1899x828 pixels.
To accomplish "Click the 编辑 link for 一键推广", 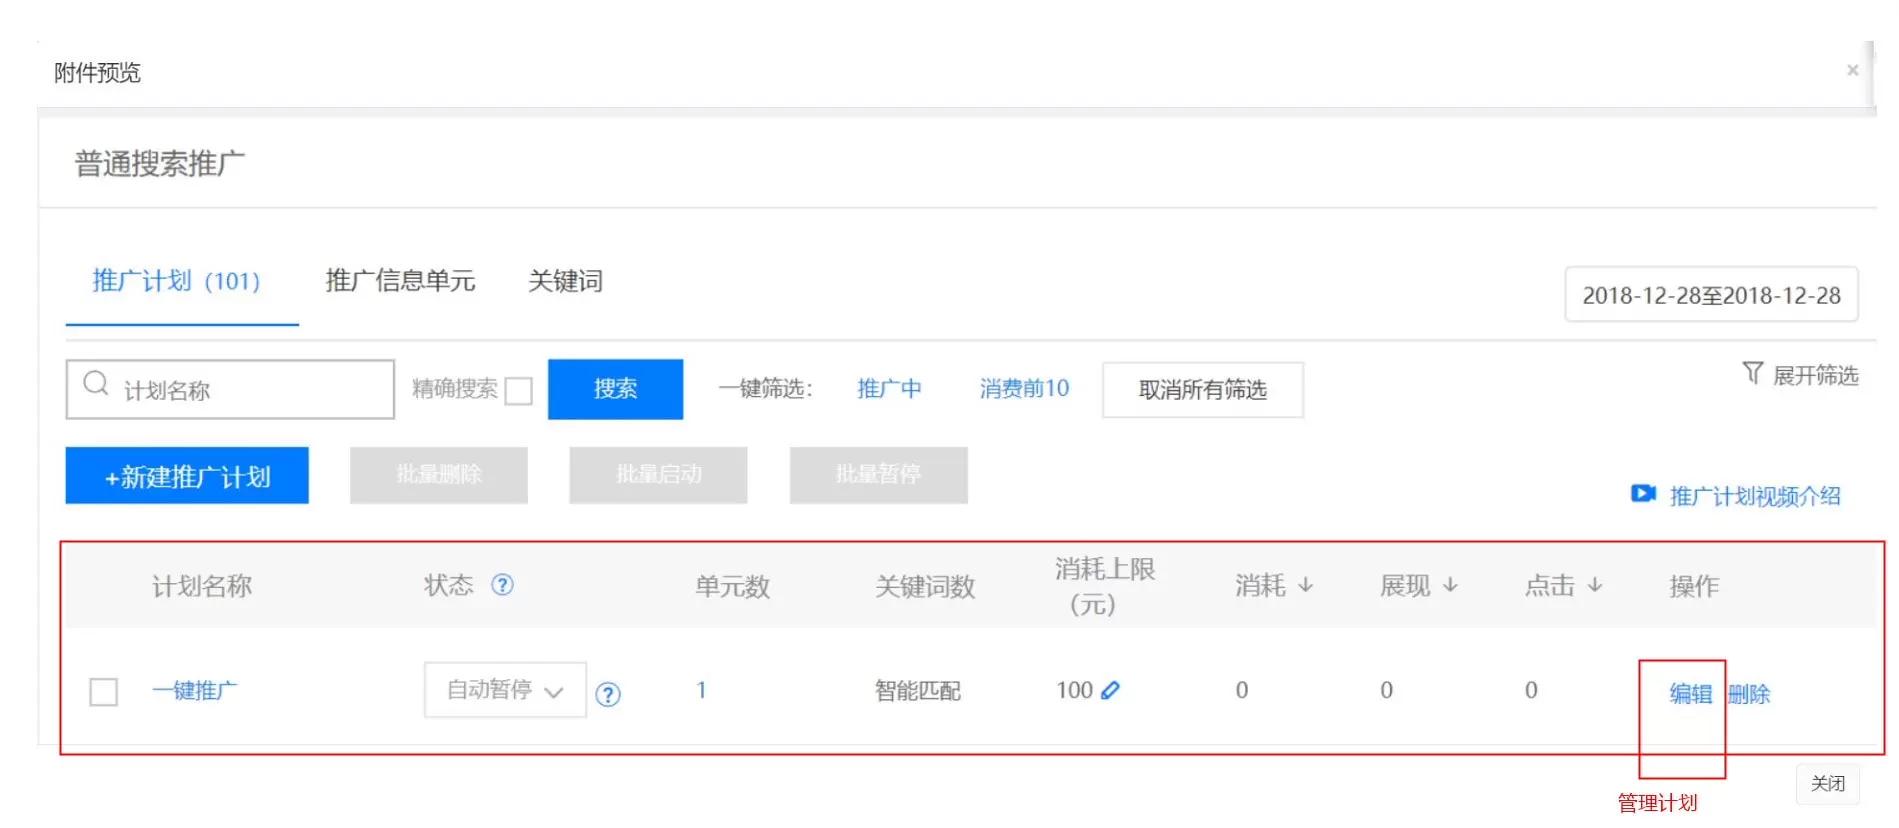I will 1690,694.
